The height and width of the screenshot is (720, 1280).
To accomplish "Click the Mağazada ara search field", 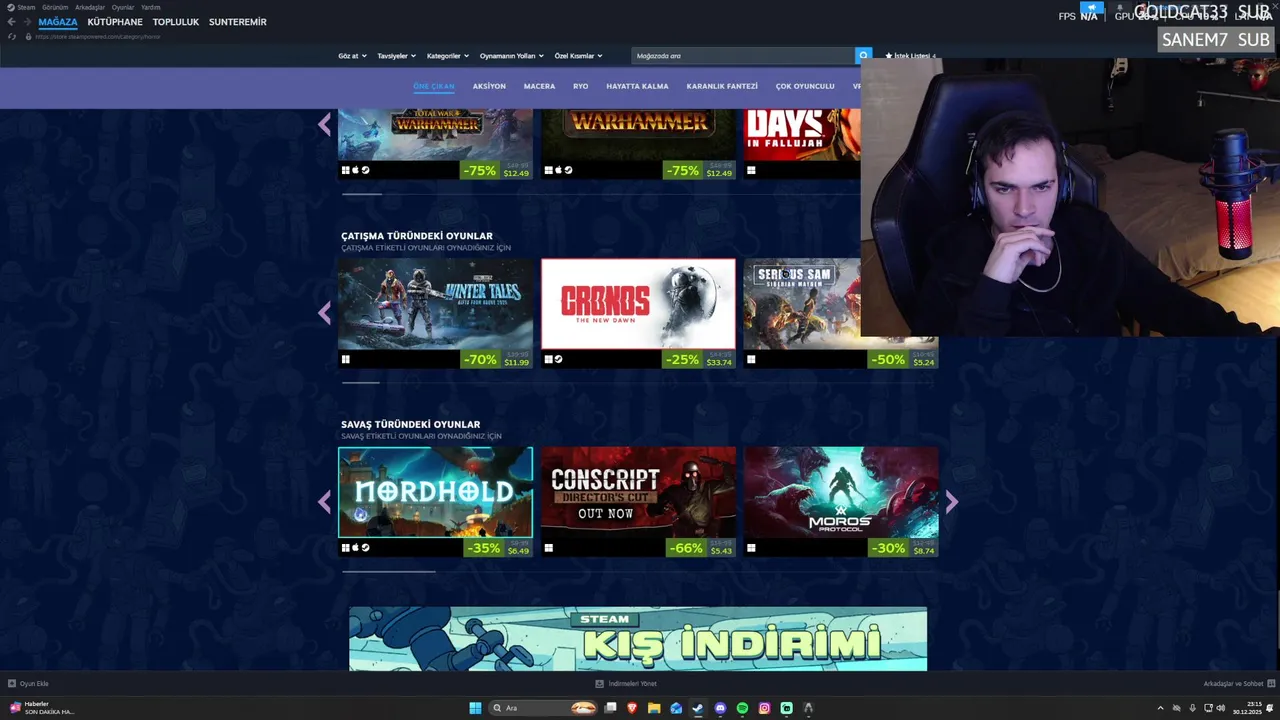I will click(x=744, y=56).
